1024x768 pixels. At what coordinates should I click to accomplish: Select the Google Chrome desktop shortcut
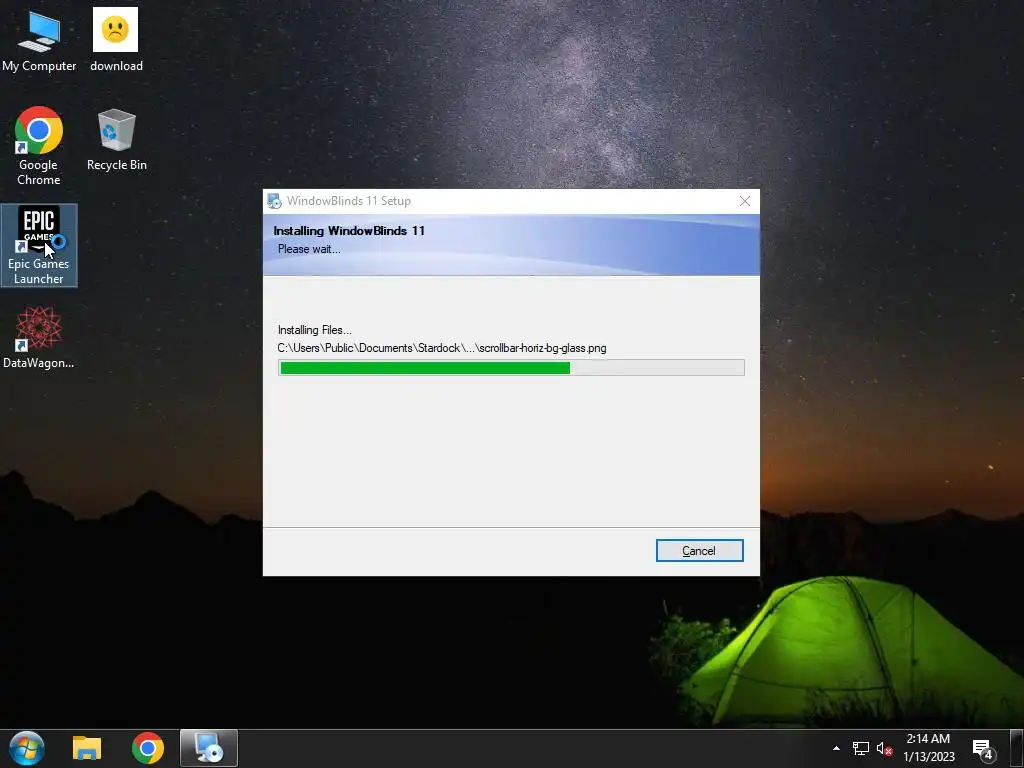[39, 146]
